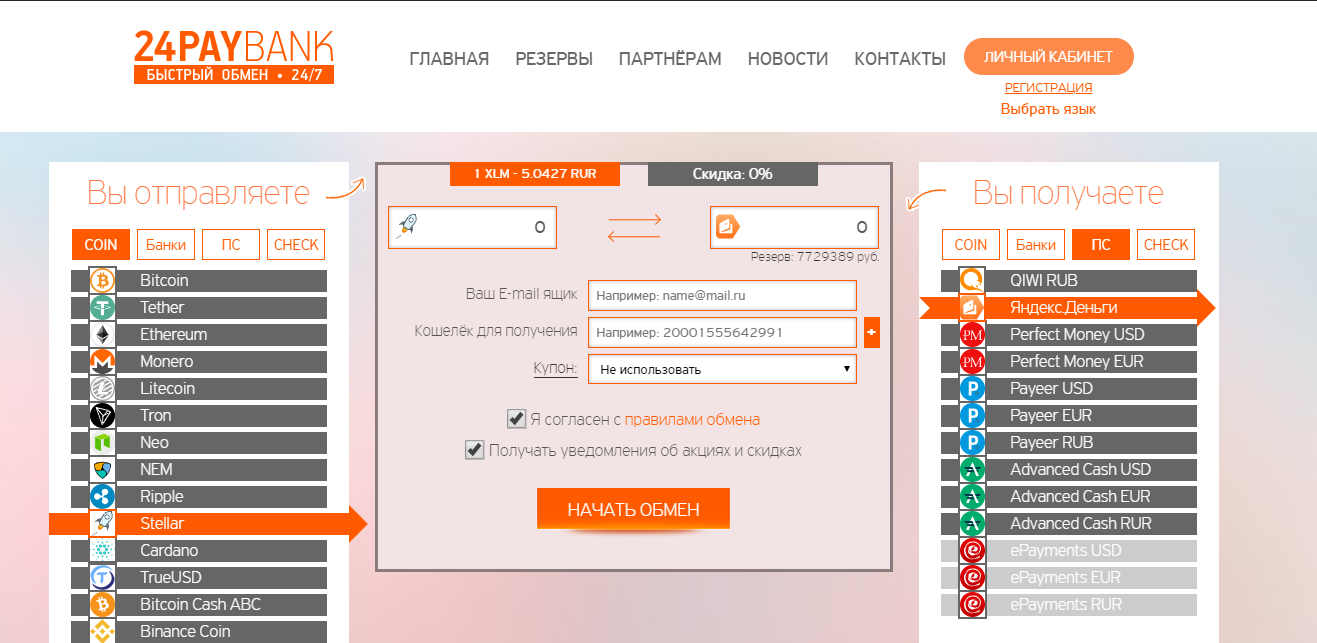1317x643 pixels.
Task: Click the Perfect Money EUR icon
Action: (972, 362)
